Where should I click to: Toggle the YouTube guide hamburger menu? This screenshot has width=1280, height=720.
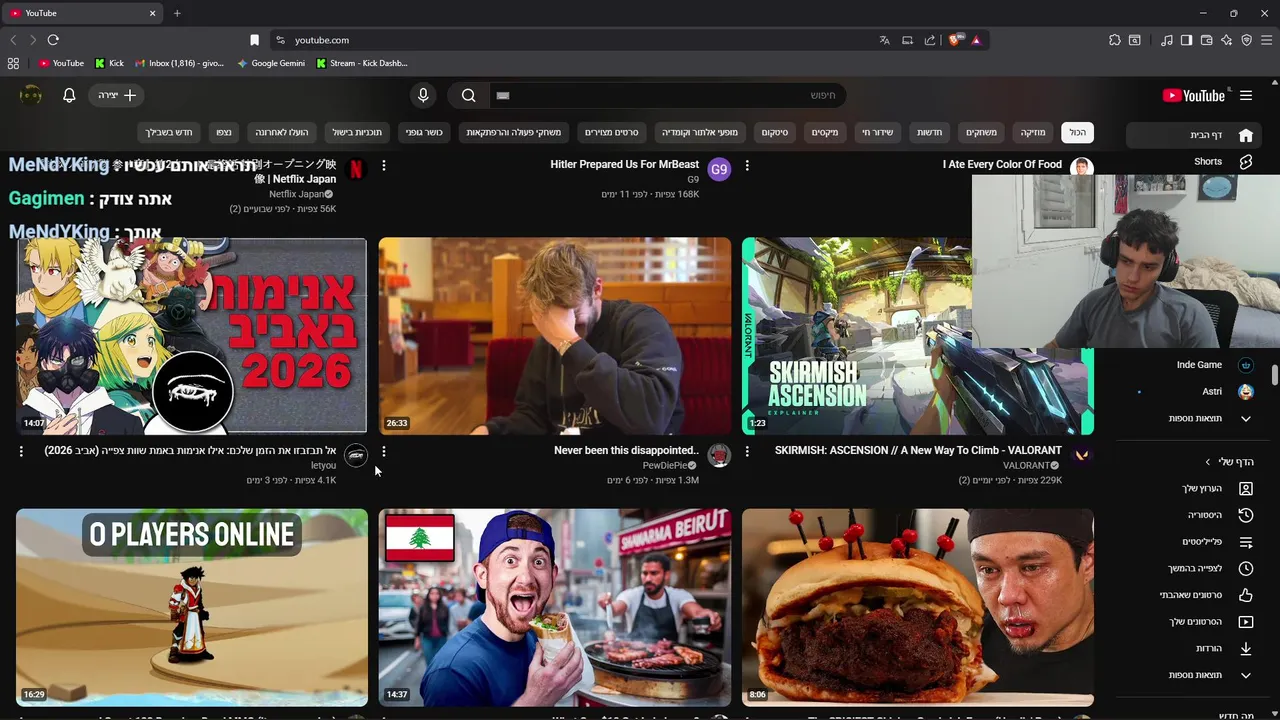[1246, 95]
